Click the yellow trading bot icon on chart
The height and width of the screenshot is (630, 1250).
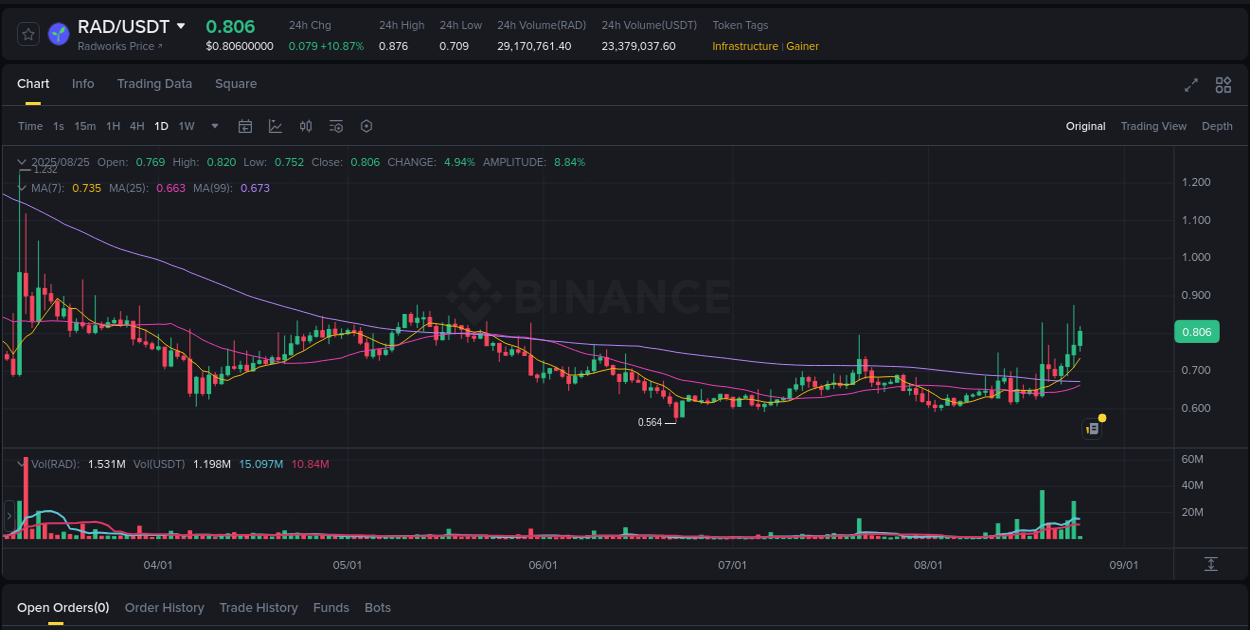[x=1092, y=428]
